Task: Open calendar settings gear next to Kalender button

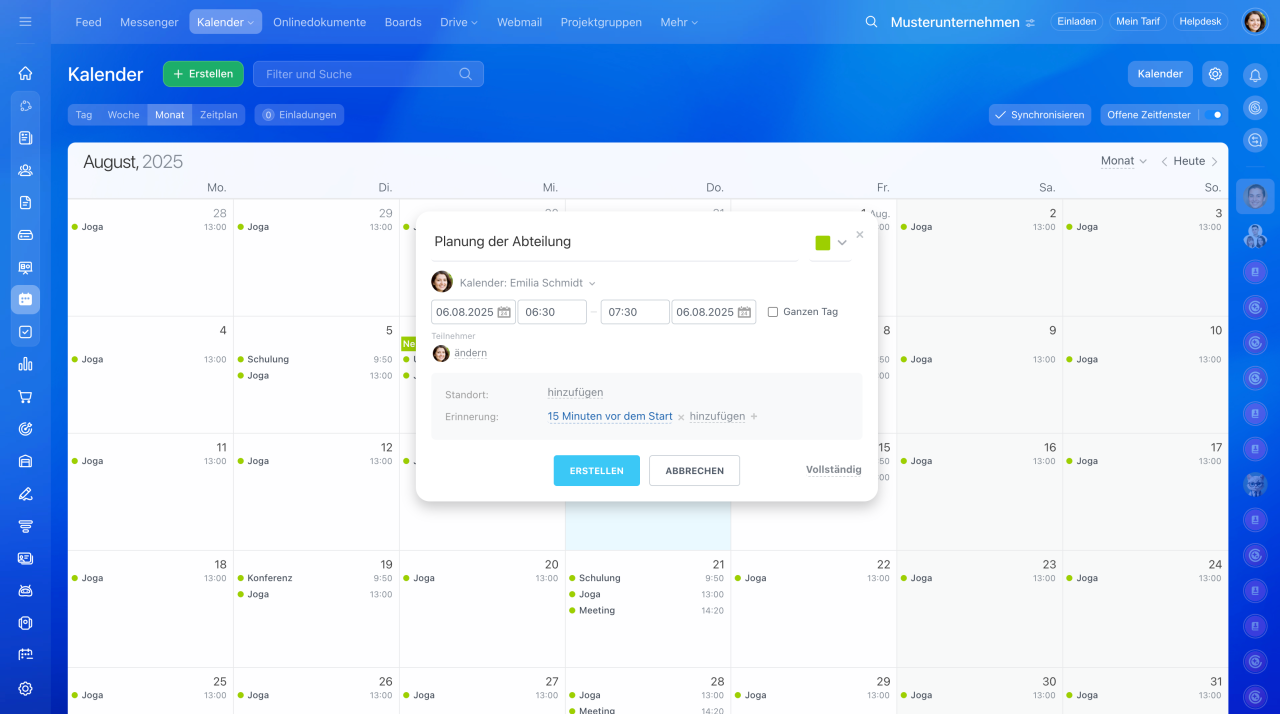Action: (1215, 73)
